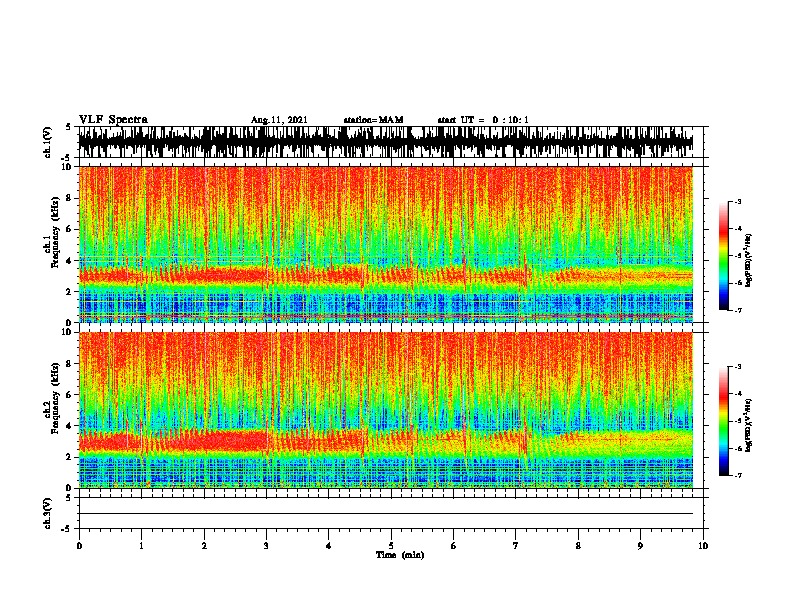This screenshot has width=792, height=612.
Task: Click time axis tick label '2'
Action: pyautogui.click(x=204, y=546)
